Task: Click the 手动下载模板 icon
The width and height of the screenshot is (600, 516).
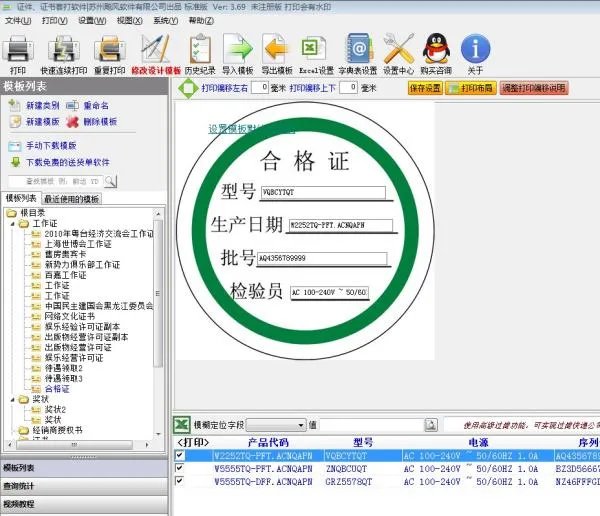Action: pos(15,146)
